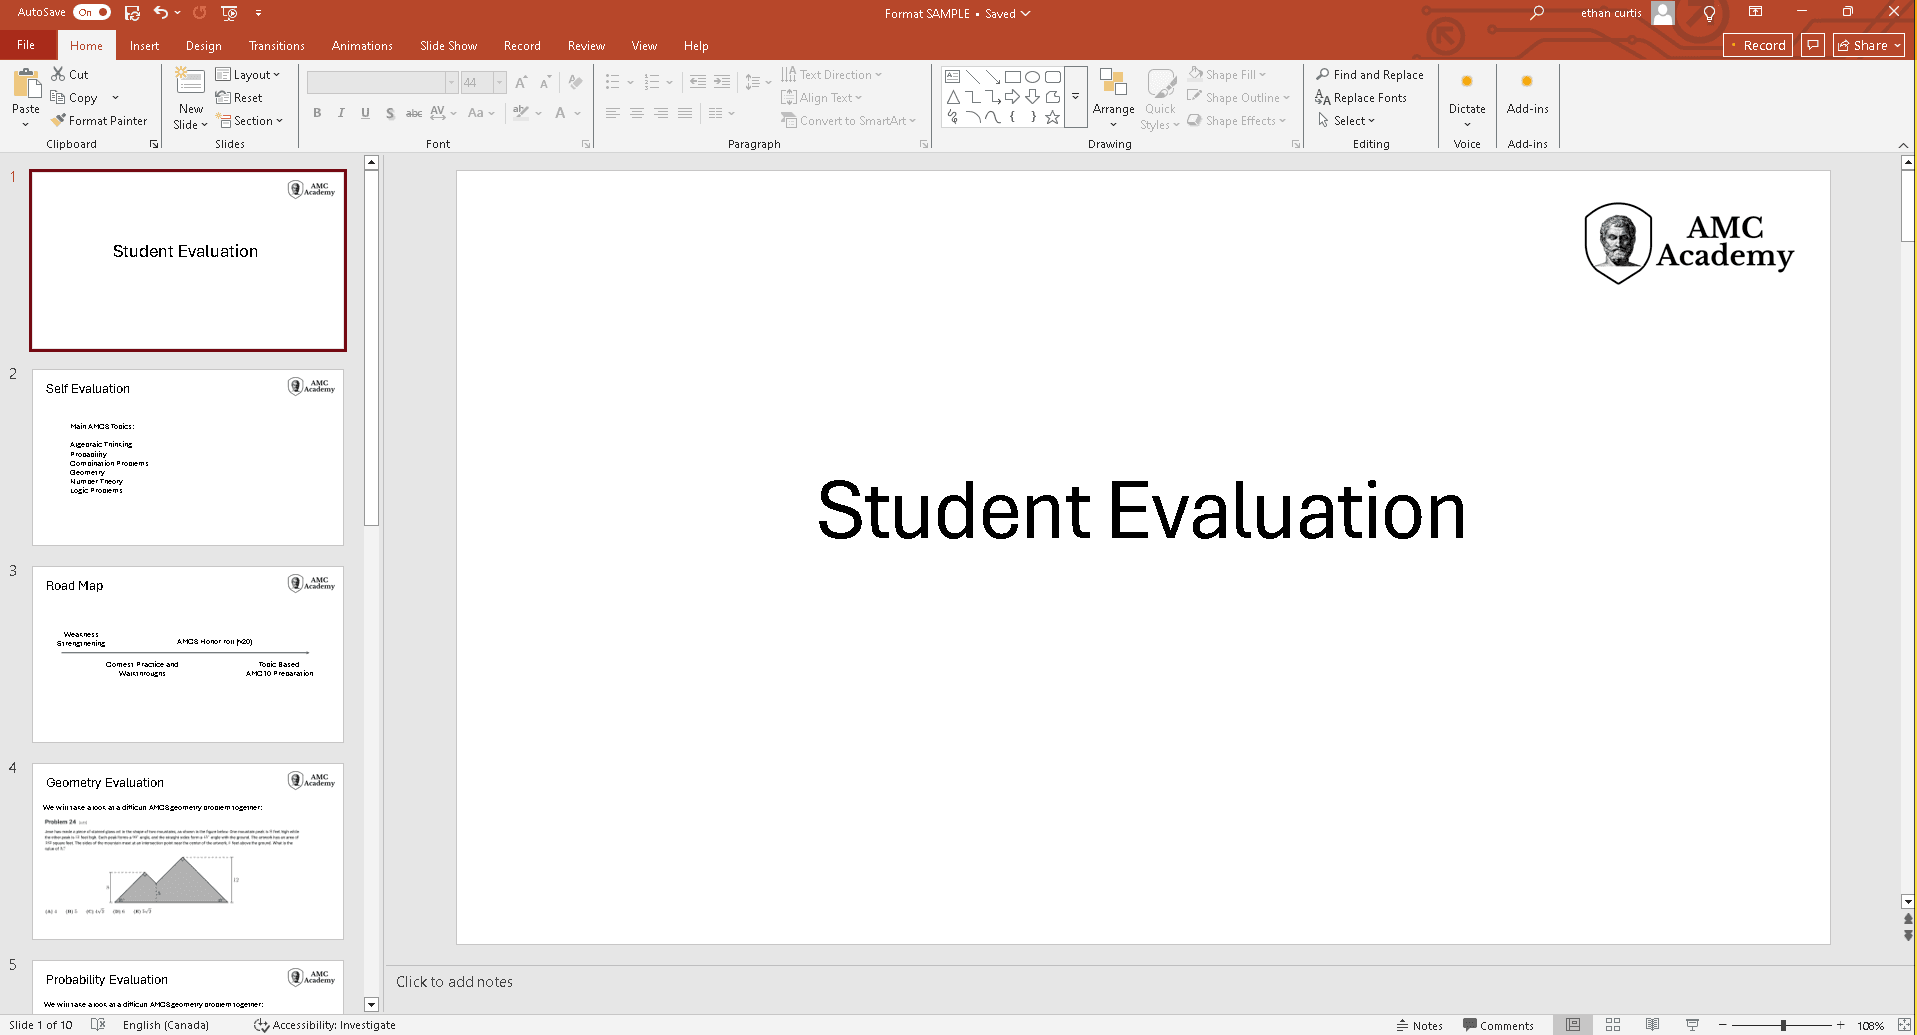Switch to Slide Sorter view icon
Viewport: 1917px width, 1035px height.
tap(1612, 1025)
